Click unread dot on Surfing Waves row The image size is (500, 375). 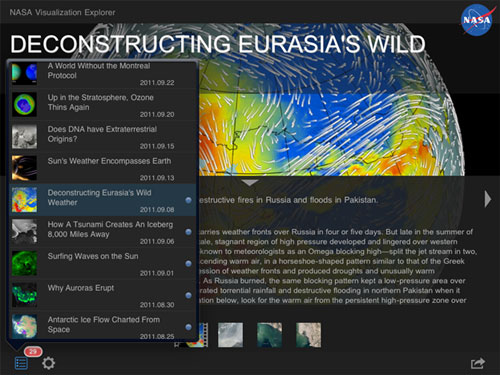(x=188, y=264)
